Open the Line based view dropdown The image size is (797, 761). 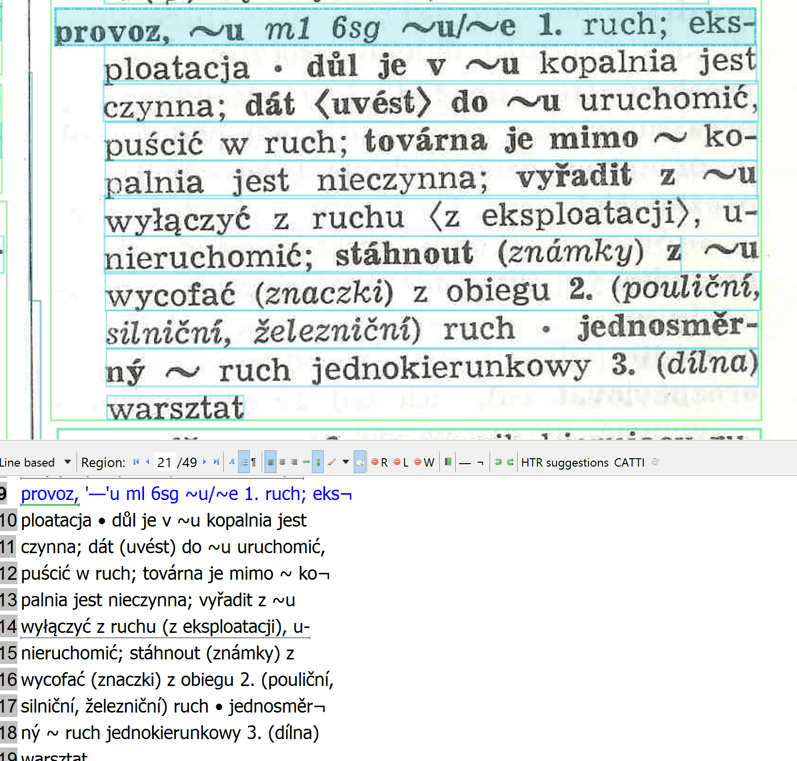(x=67, y=462)
